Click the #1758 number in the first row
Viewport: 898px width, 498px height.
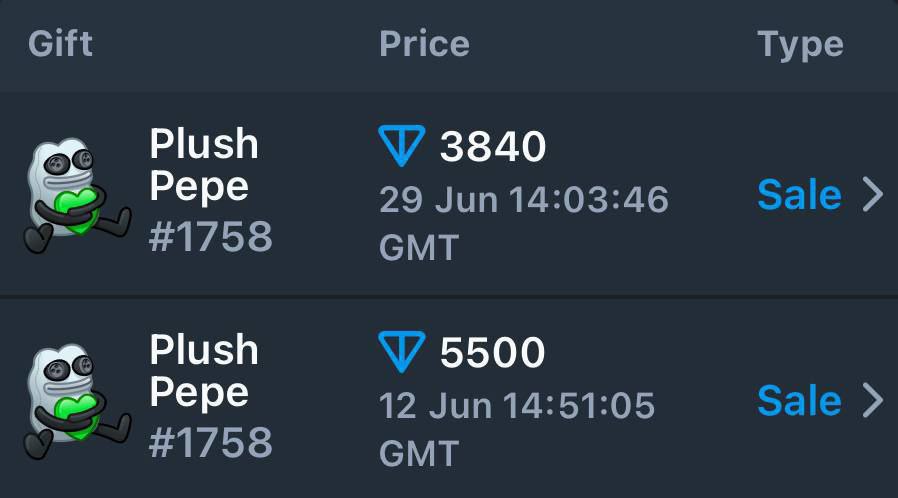[211, 236]
